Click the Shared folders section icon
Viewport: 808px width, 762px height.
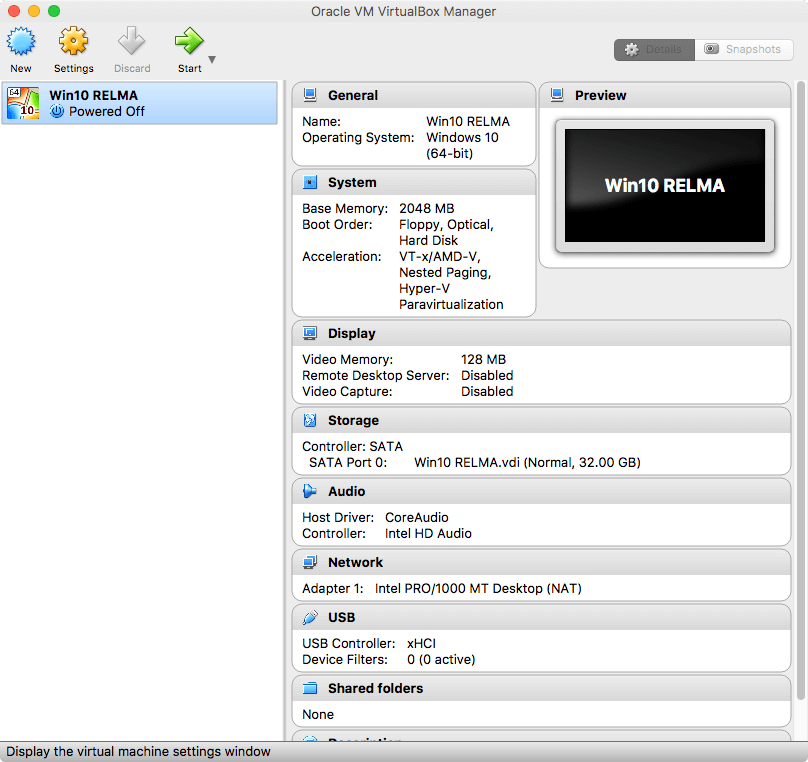[310, 688]
